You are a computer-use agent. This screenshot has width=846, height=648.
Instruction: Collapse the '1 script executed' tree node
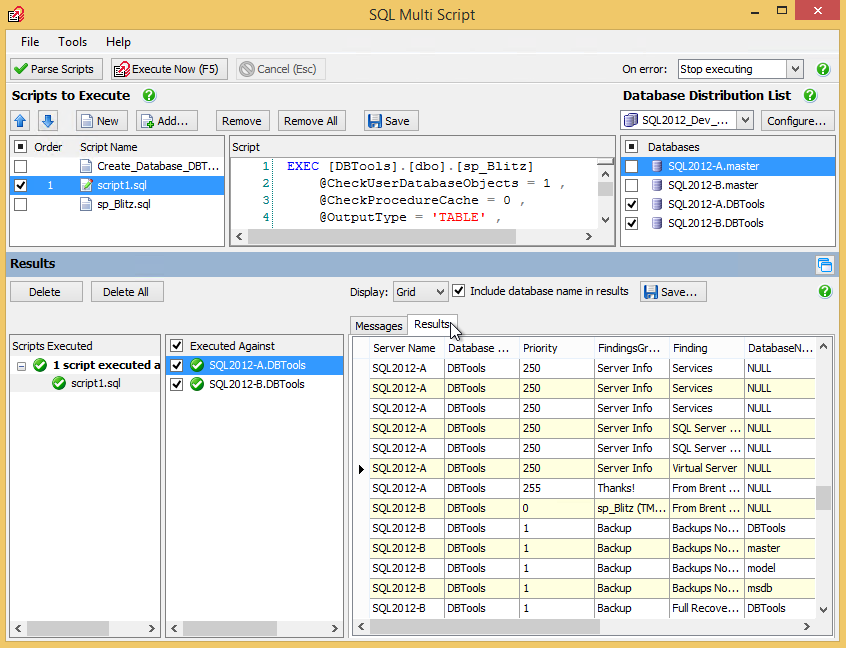point(22,365)
